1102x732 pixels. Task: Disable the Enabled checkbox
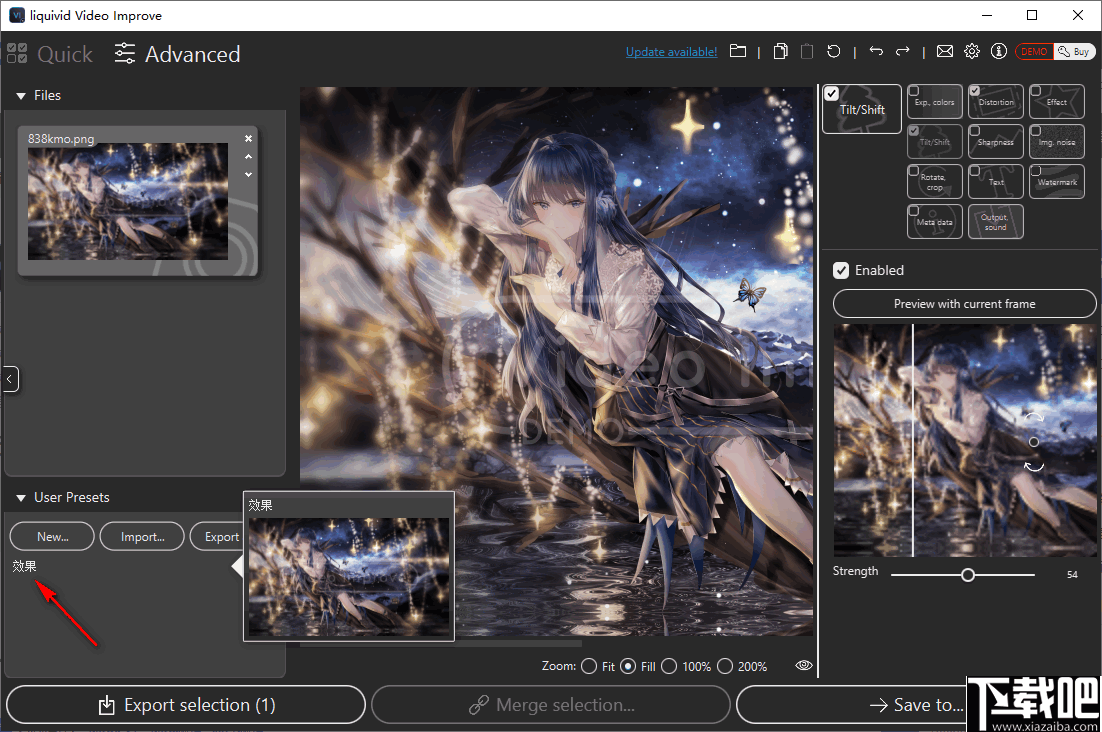(841, 270)
